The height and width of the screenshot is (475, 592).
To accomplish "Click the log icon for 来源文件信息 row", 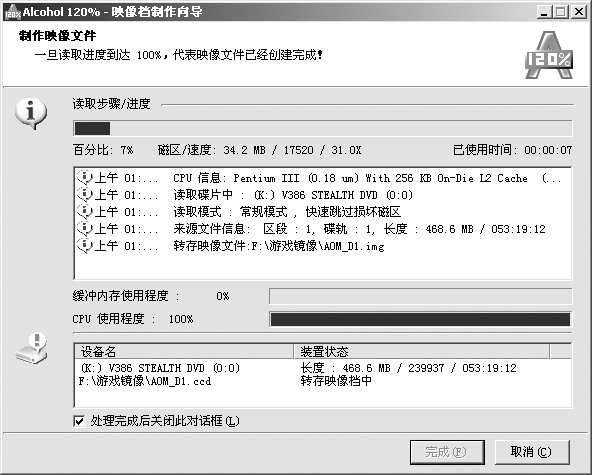I will pyautogui.click(x=85, y=228).
